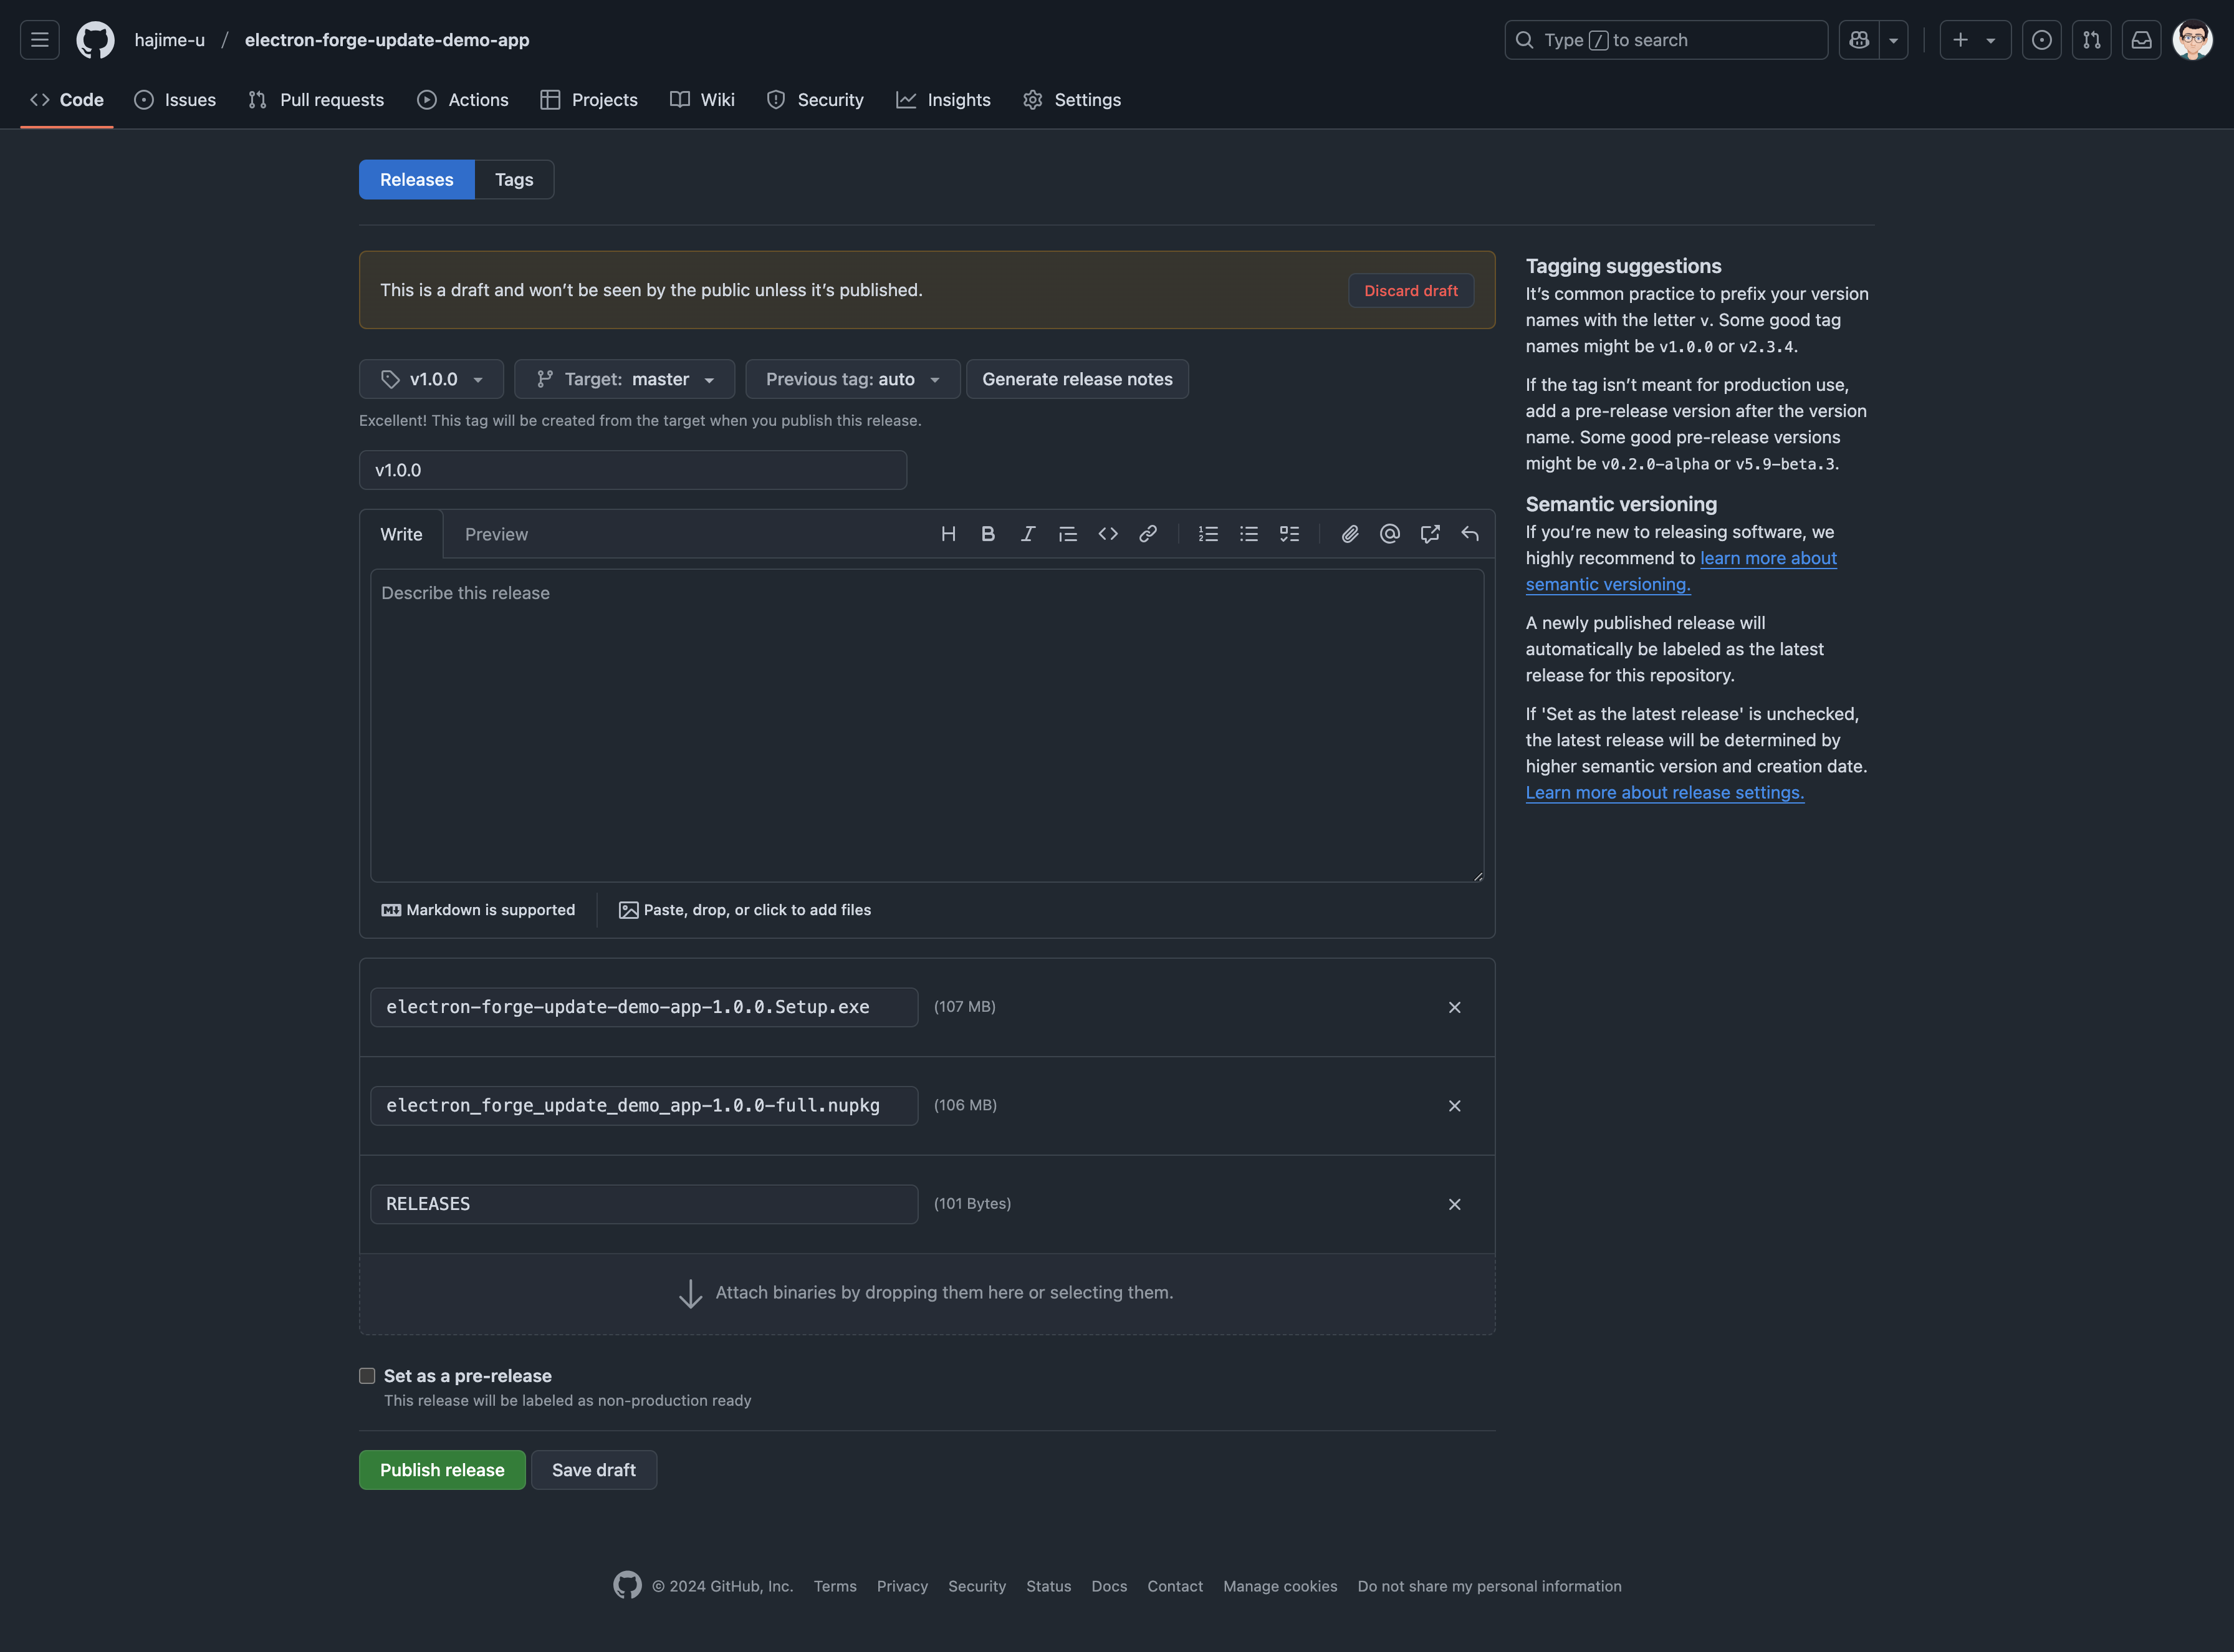Image resolution: width=2234 pixels, height=1652 pixels.
Task: Open the v1.0.0 tag dropdown
Action: pyautogui.click(x=431, y=379)
